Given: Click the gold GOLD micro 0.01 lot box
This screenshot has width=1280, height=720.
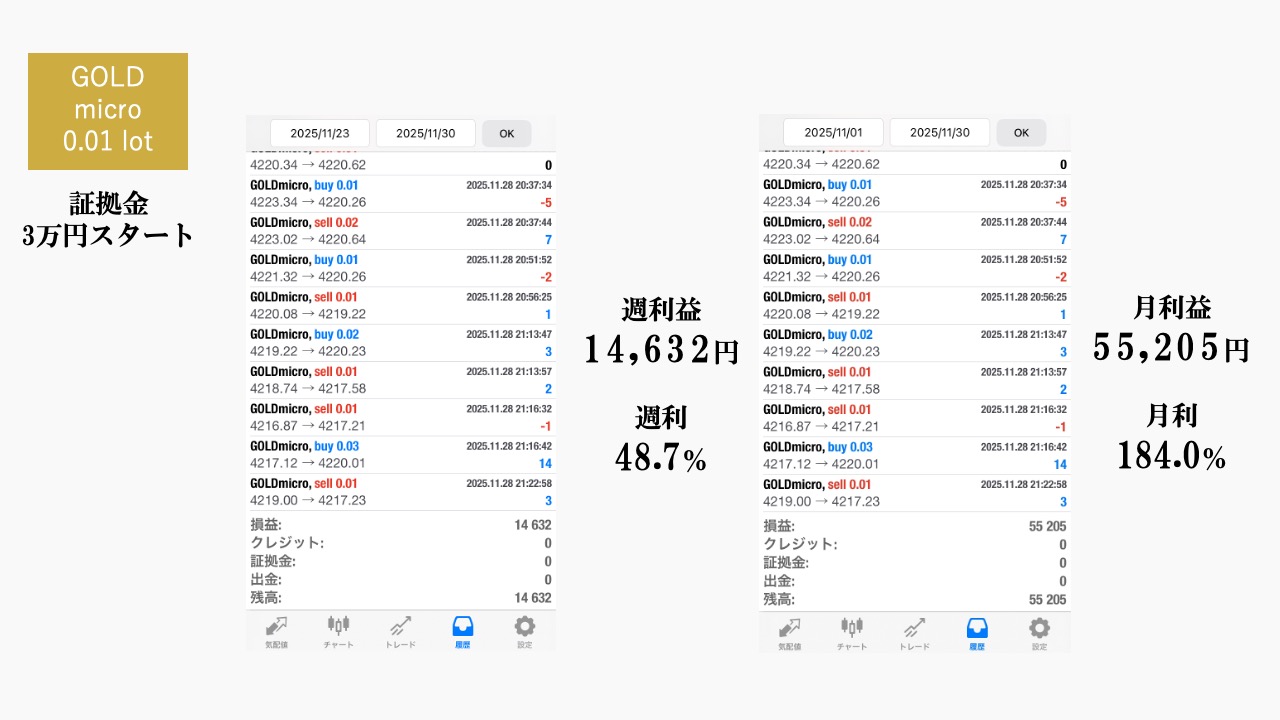Looking at the screenshot, I should (x=108, y=111).
